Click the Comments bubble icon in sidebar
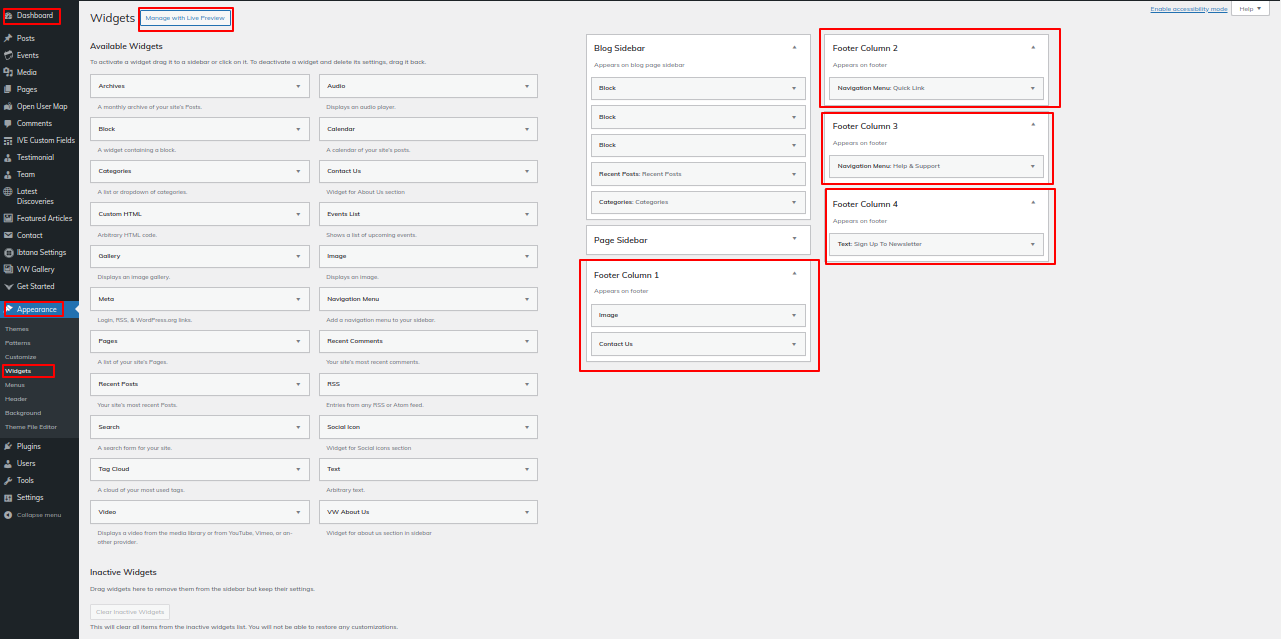The height and width of the screenshot is (639, 1281). coord(9,124)
